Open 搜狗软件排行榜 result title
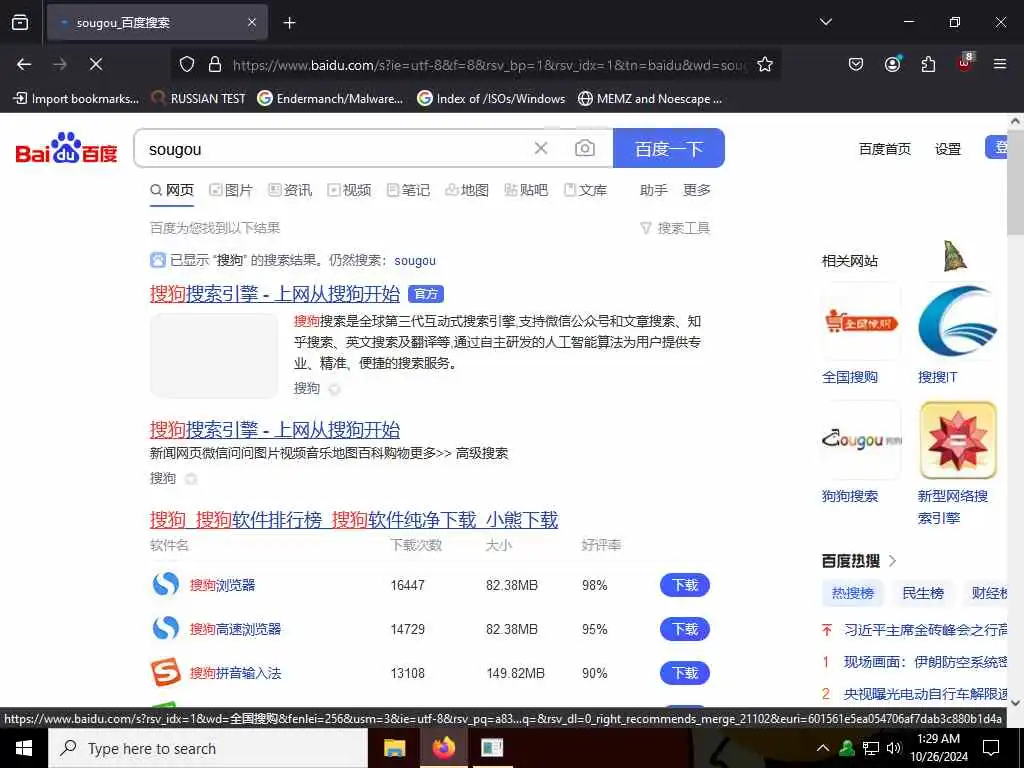Image resolution: width=1024 pixels, height=768 pixels. pos(354,520)
